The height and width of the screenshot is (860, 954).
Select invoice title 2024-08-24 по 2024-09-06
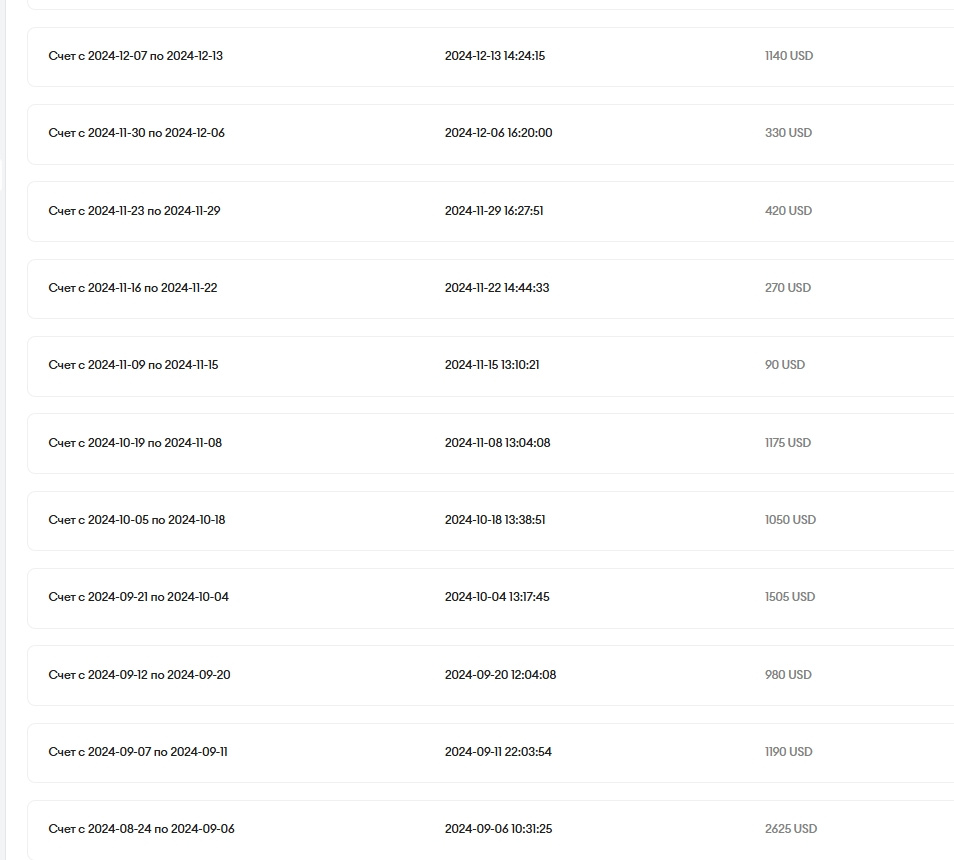(x=142, y=829)
